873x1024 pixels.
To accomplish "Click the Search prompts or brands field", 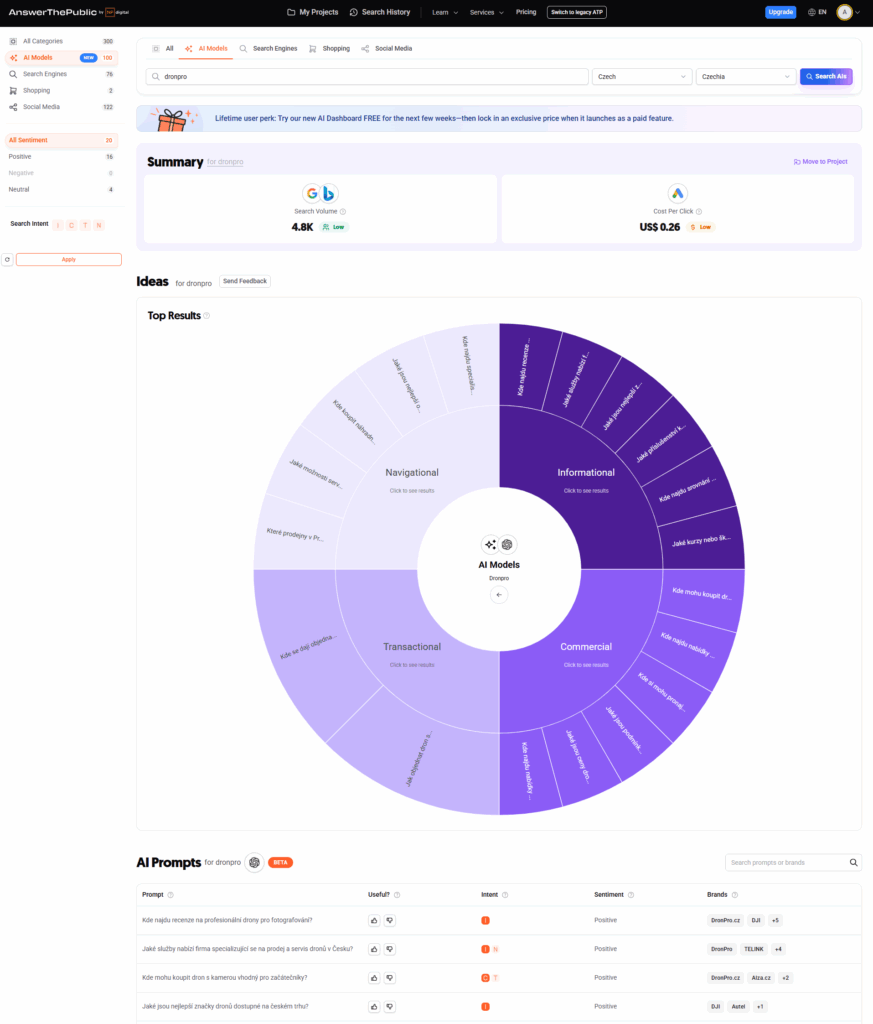I will pyautogui.click(x=786, y=862).
